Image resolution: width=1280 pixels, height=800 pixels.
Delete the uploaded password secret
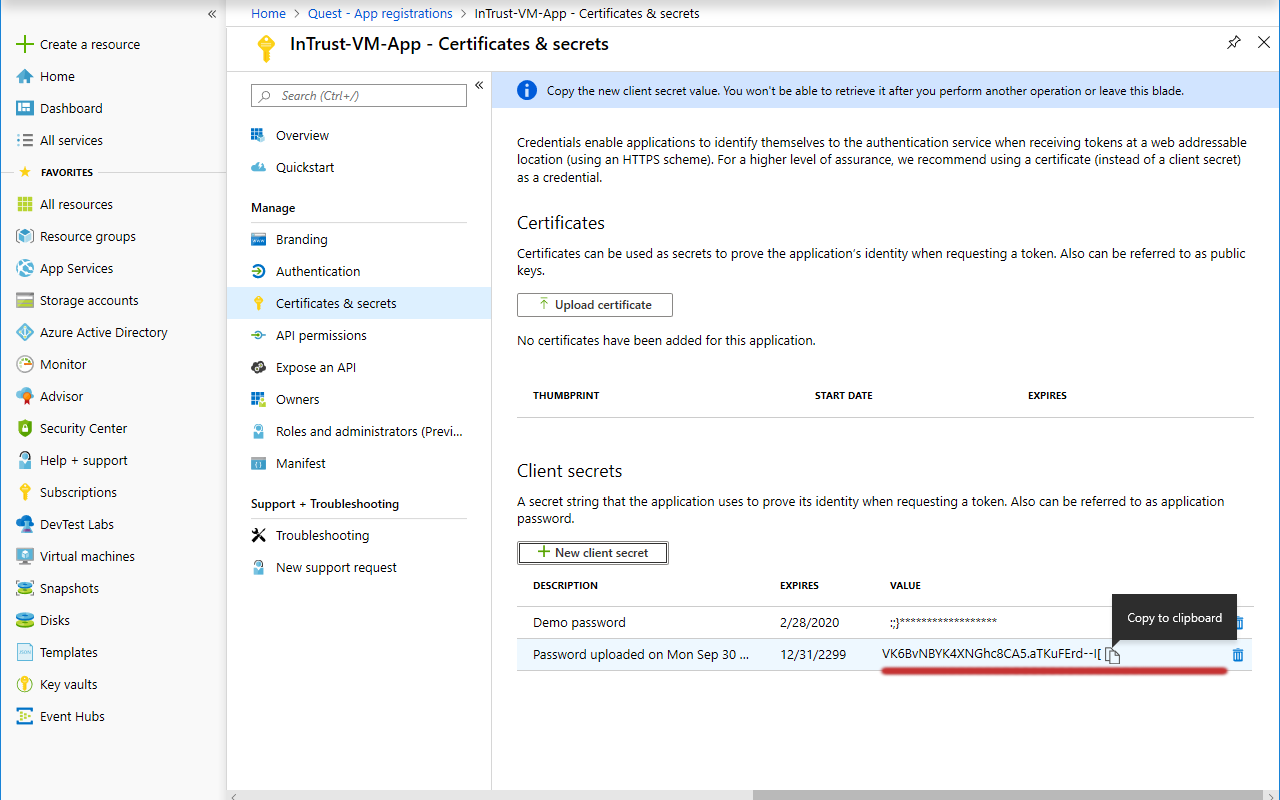(x=1238, y=655)
